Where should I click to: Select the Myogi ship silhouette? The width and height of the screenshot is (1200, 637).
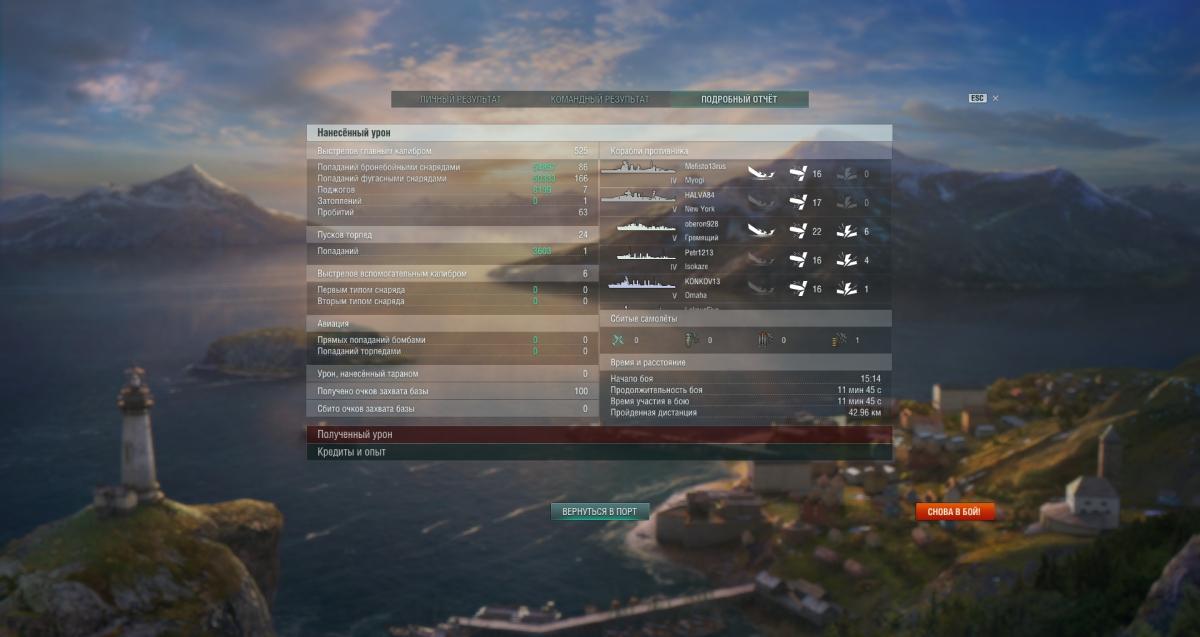pos(637,170)
